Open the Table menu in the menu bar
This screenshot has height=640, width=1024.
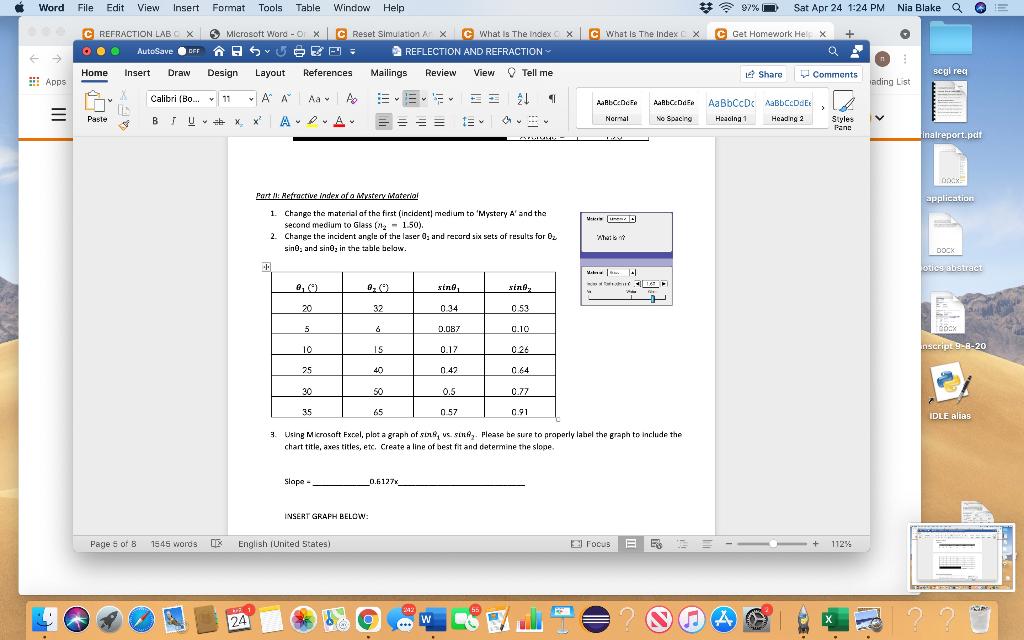(x=307, y=8)
